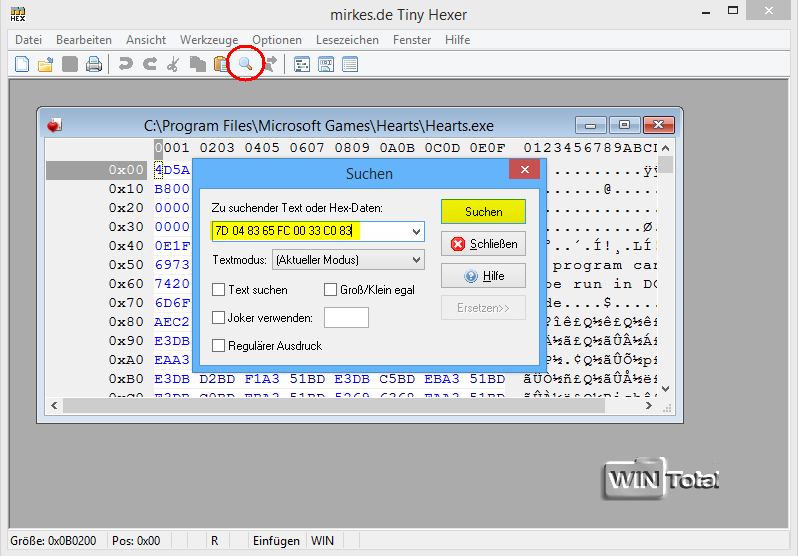Open a file with folder toolbar icon
Image resolution: width=798 pixels, height=556 pixels.
pos(46,65)
